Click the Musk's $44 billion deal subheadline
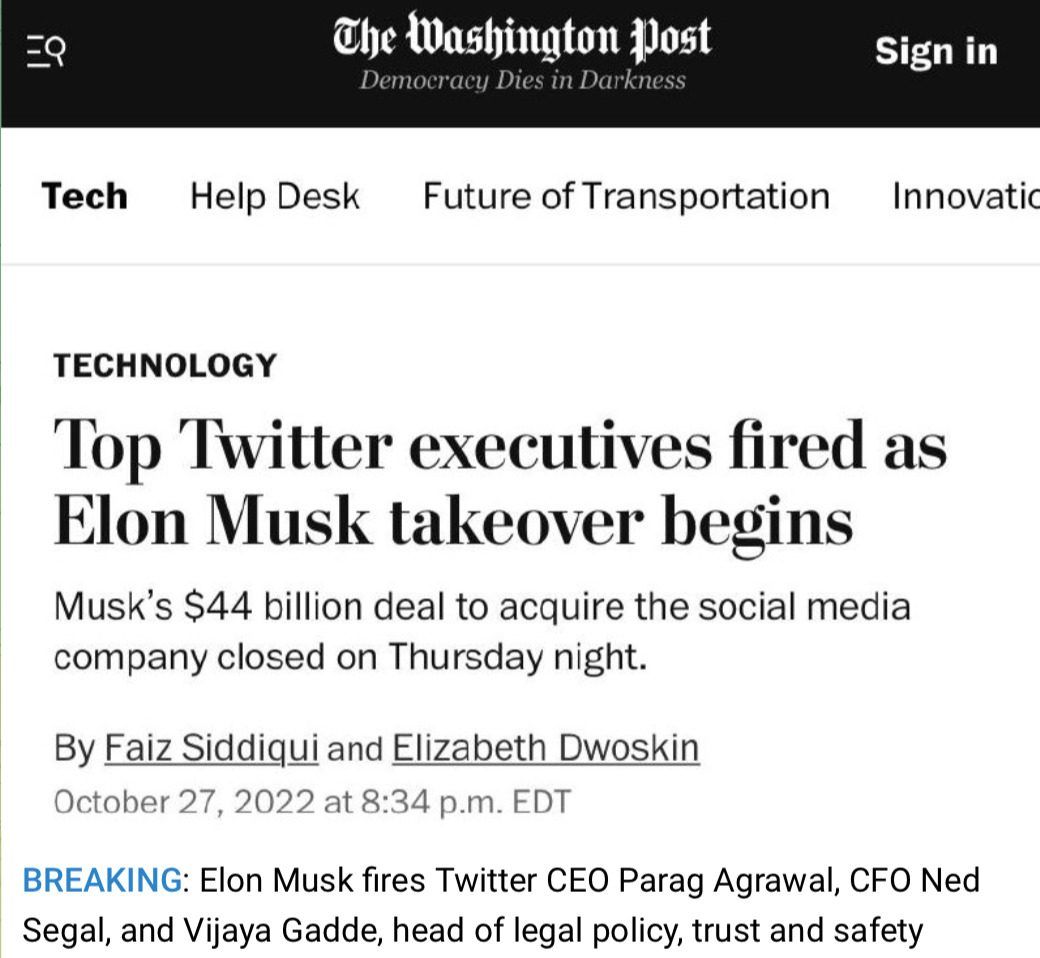 pyautogui.click(x=481, y=607)
